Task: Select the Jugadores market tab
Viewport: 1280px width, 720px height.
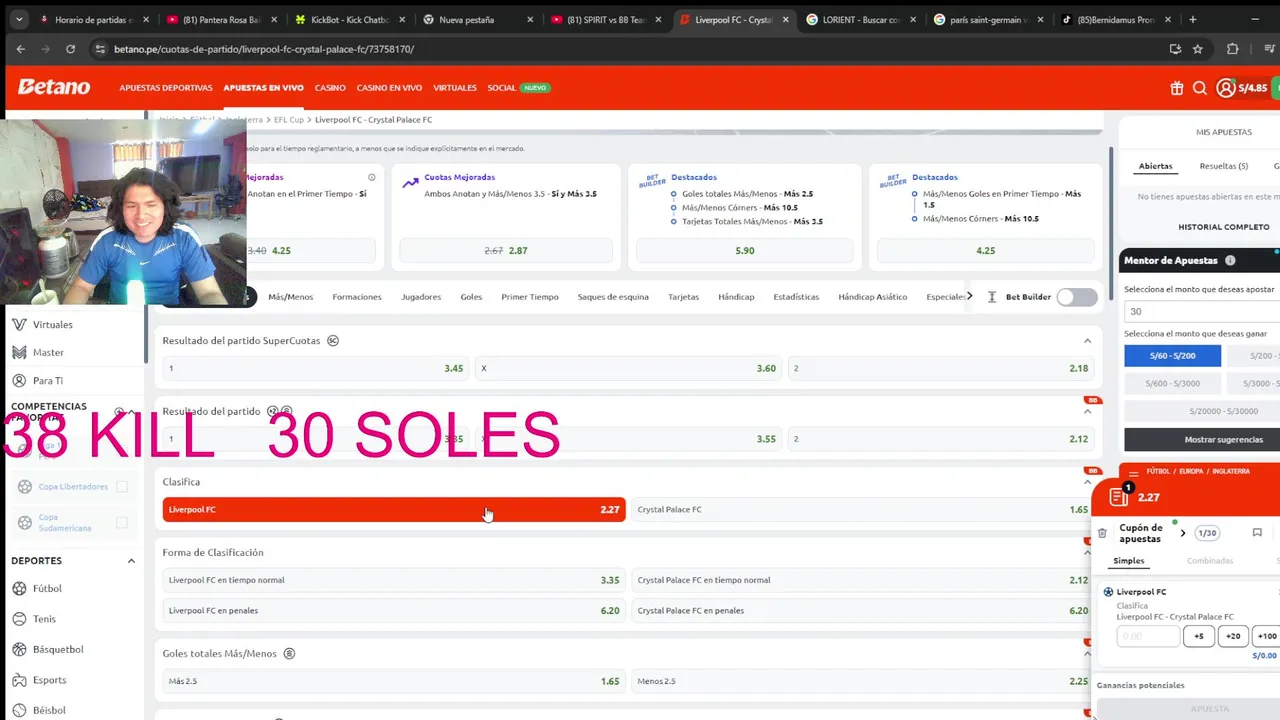Action: click(421, 297)
